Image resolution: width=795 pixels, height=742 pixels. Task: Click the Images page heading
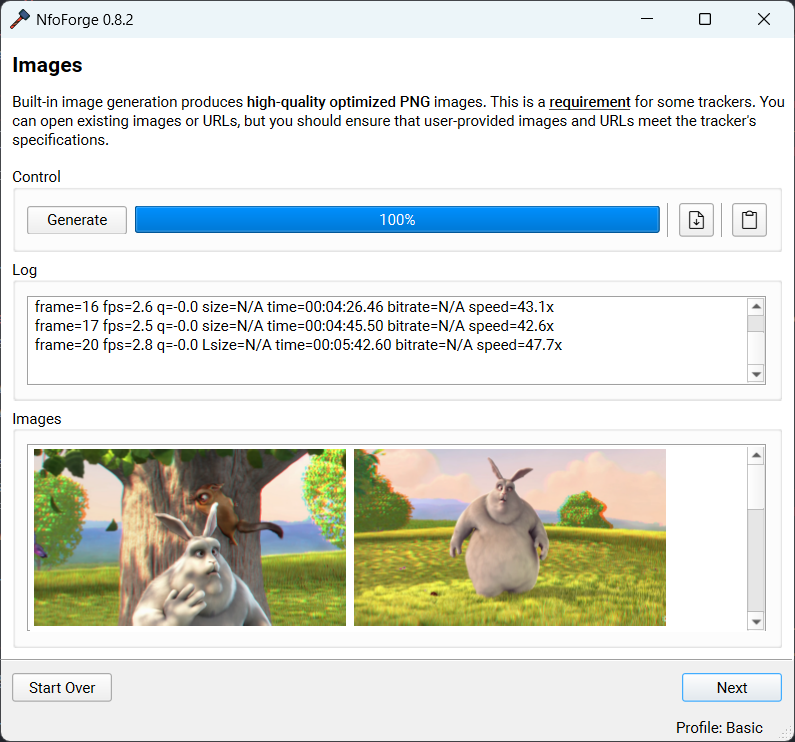[x=47, y=65]
